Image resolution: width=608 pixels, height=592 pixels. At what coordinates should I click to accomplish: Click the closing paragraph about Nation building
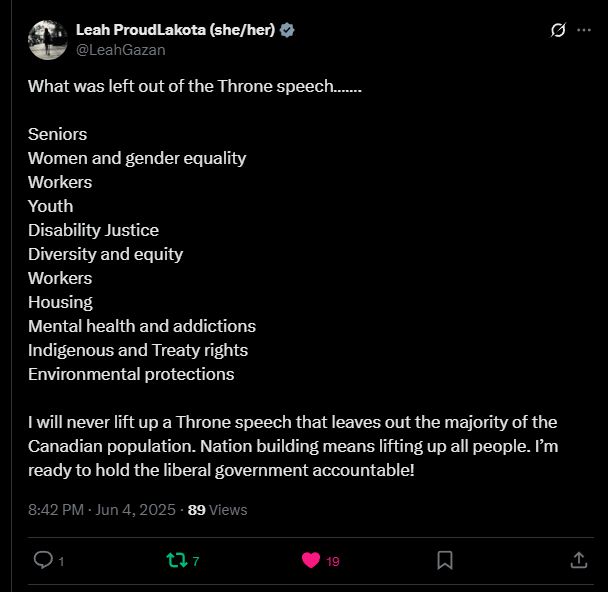click(x=293, y=446)
